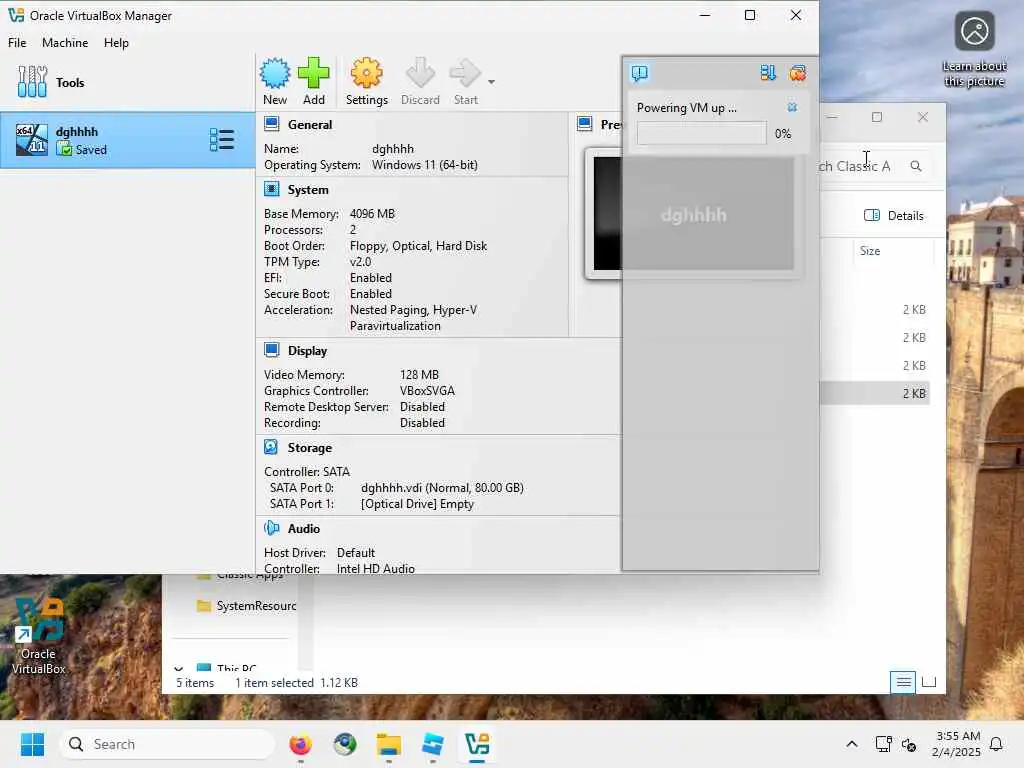Click the Boot Order value text
The width and height of the screenshot is (1024, 768).
point(419,246)
